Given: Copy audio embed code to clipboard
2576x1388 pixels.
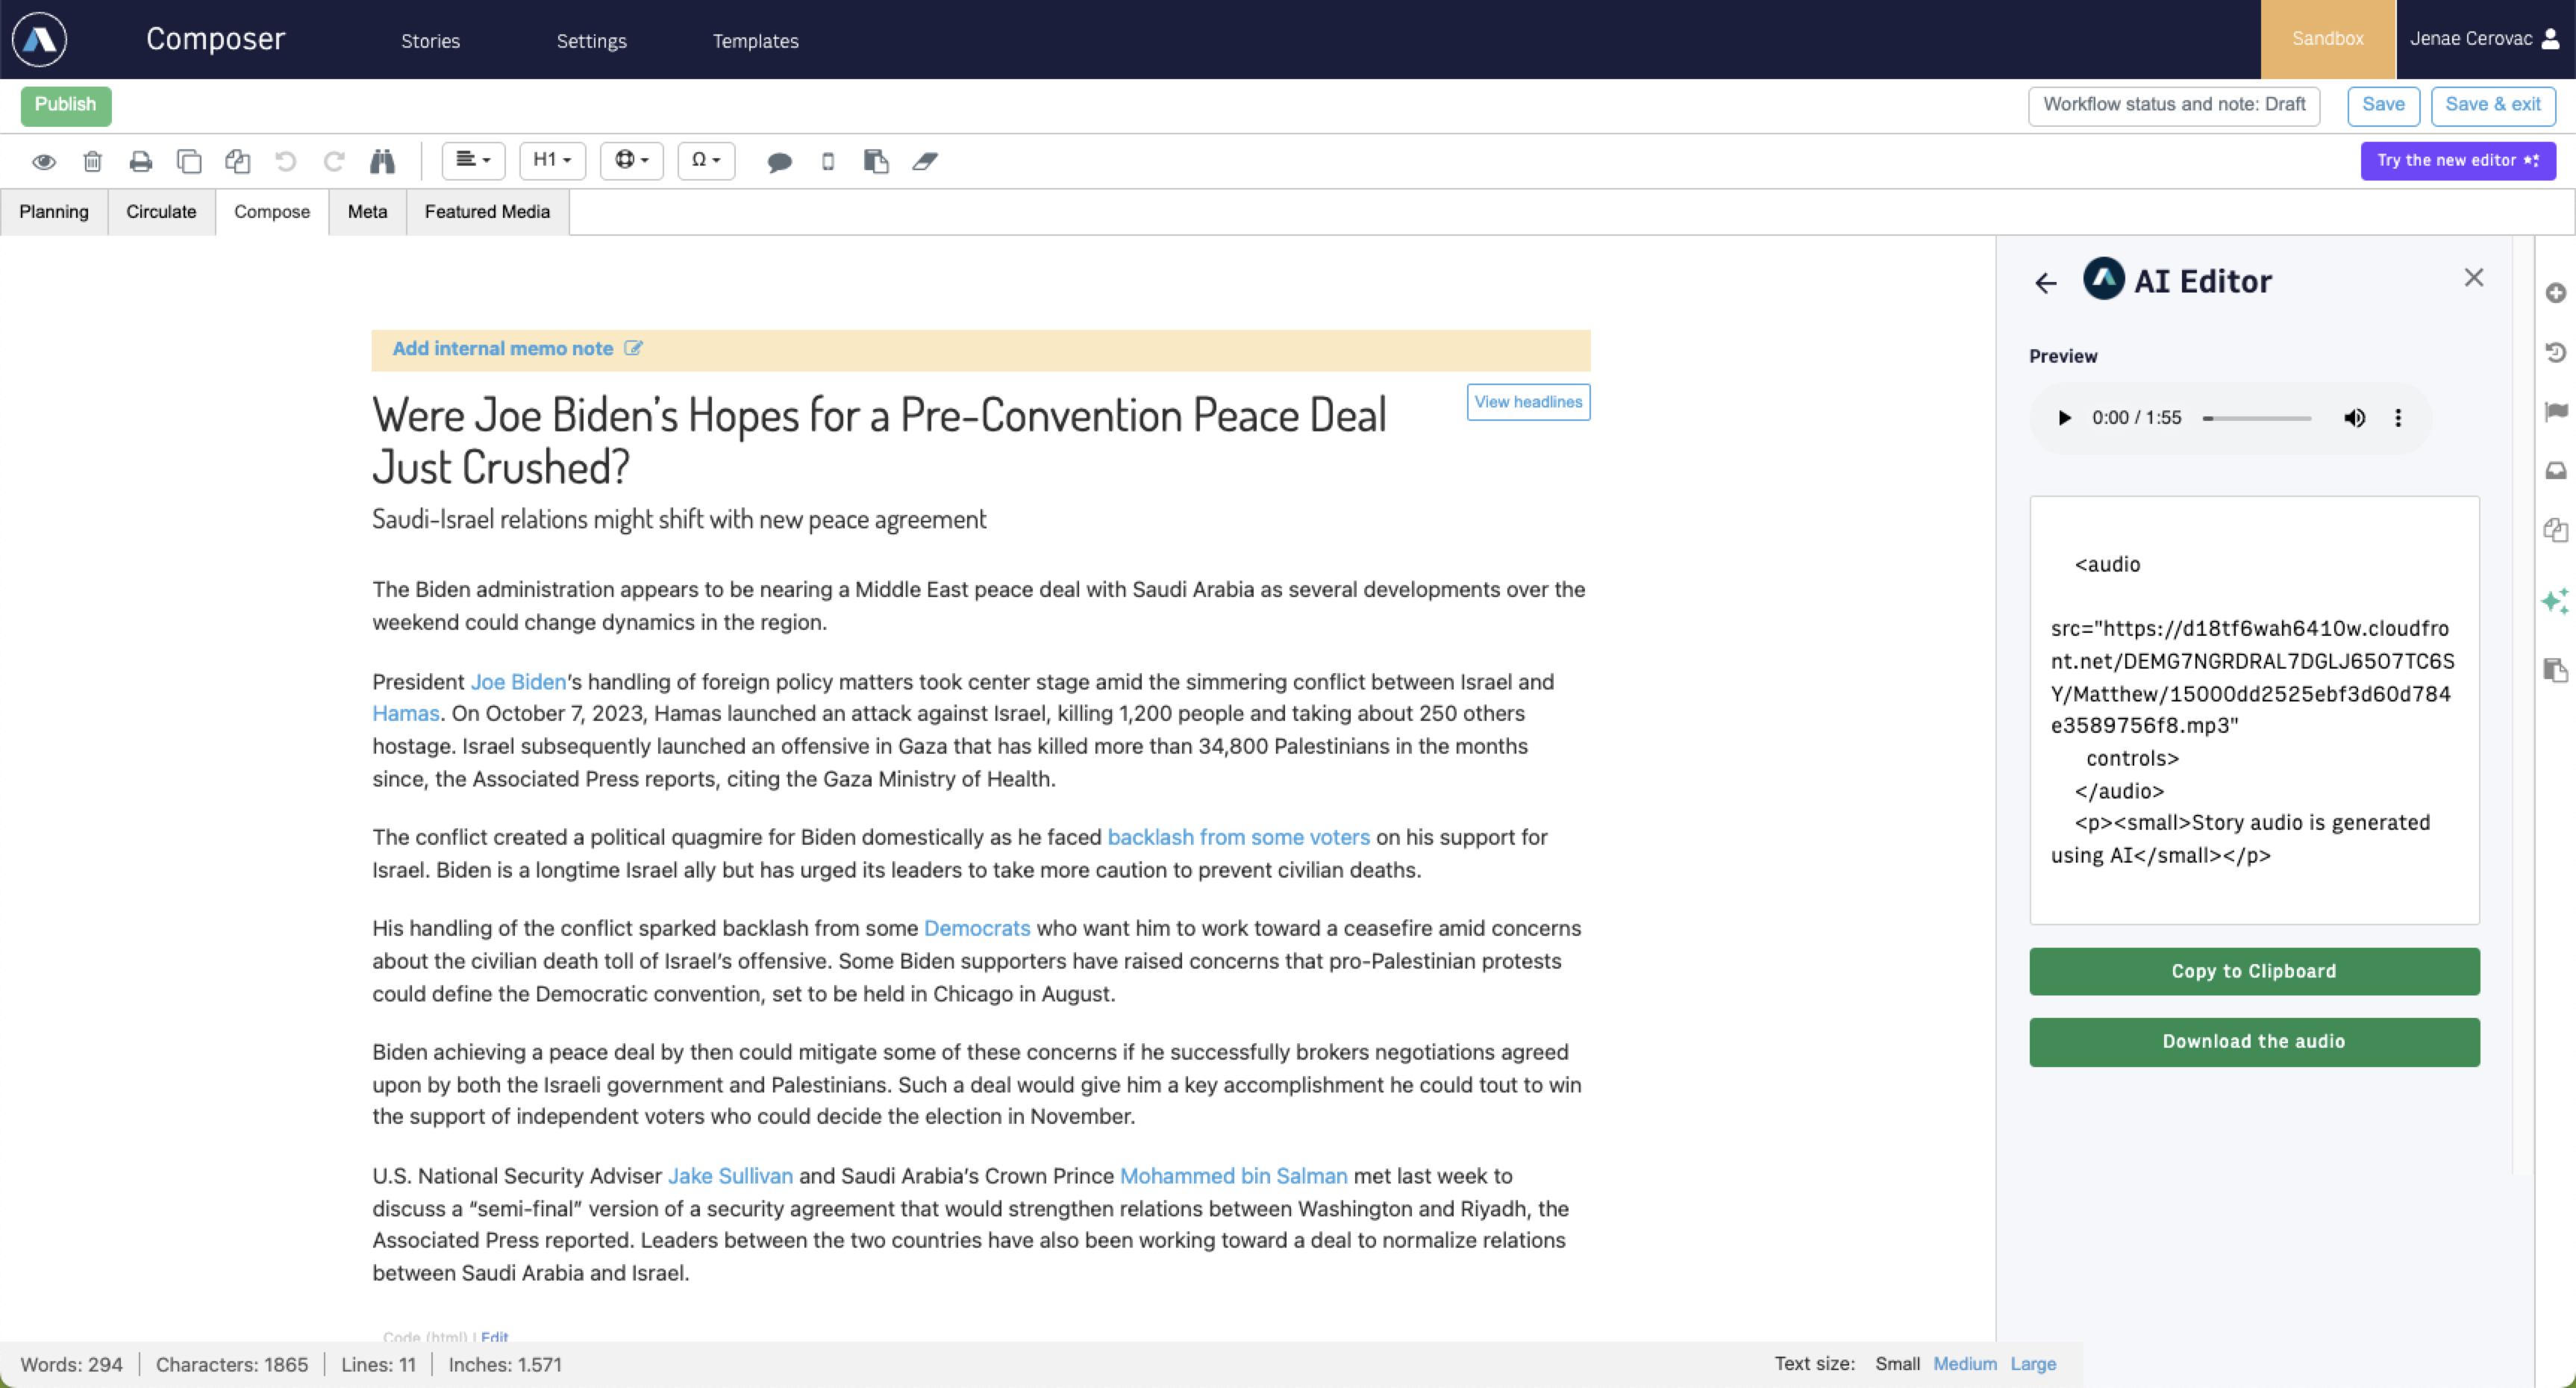Looking at the screenshot, I should [2254, 971].
